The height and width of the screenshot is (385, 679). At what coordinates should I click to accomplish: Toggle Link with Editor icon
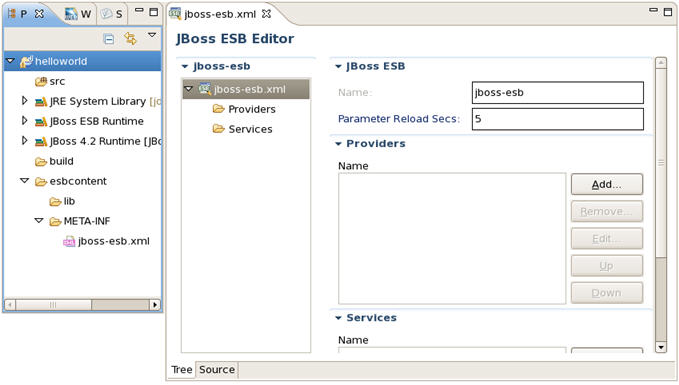130,39
